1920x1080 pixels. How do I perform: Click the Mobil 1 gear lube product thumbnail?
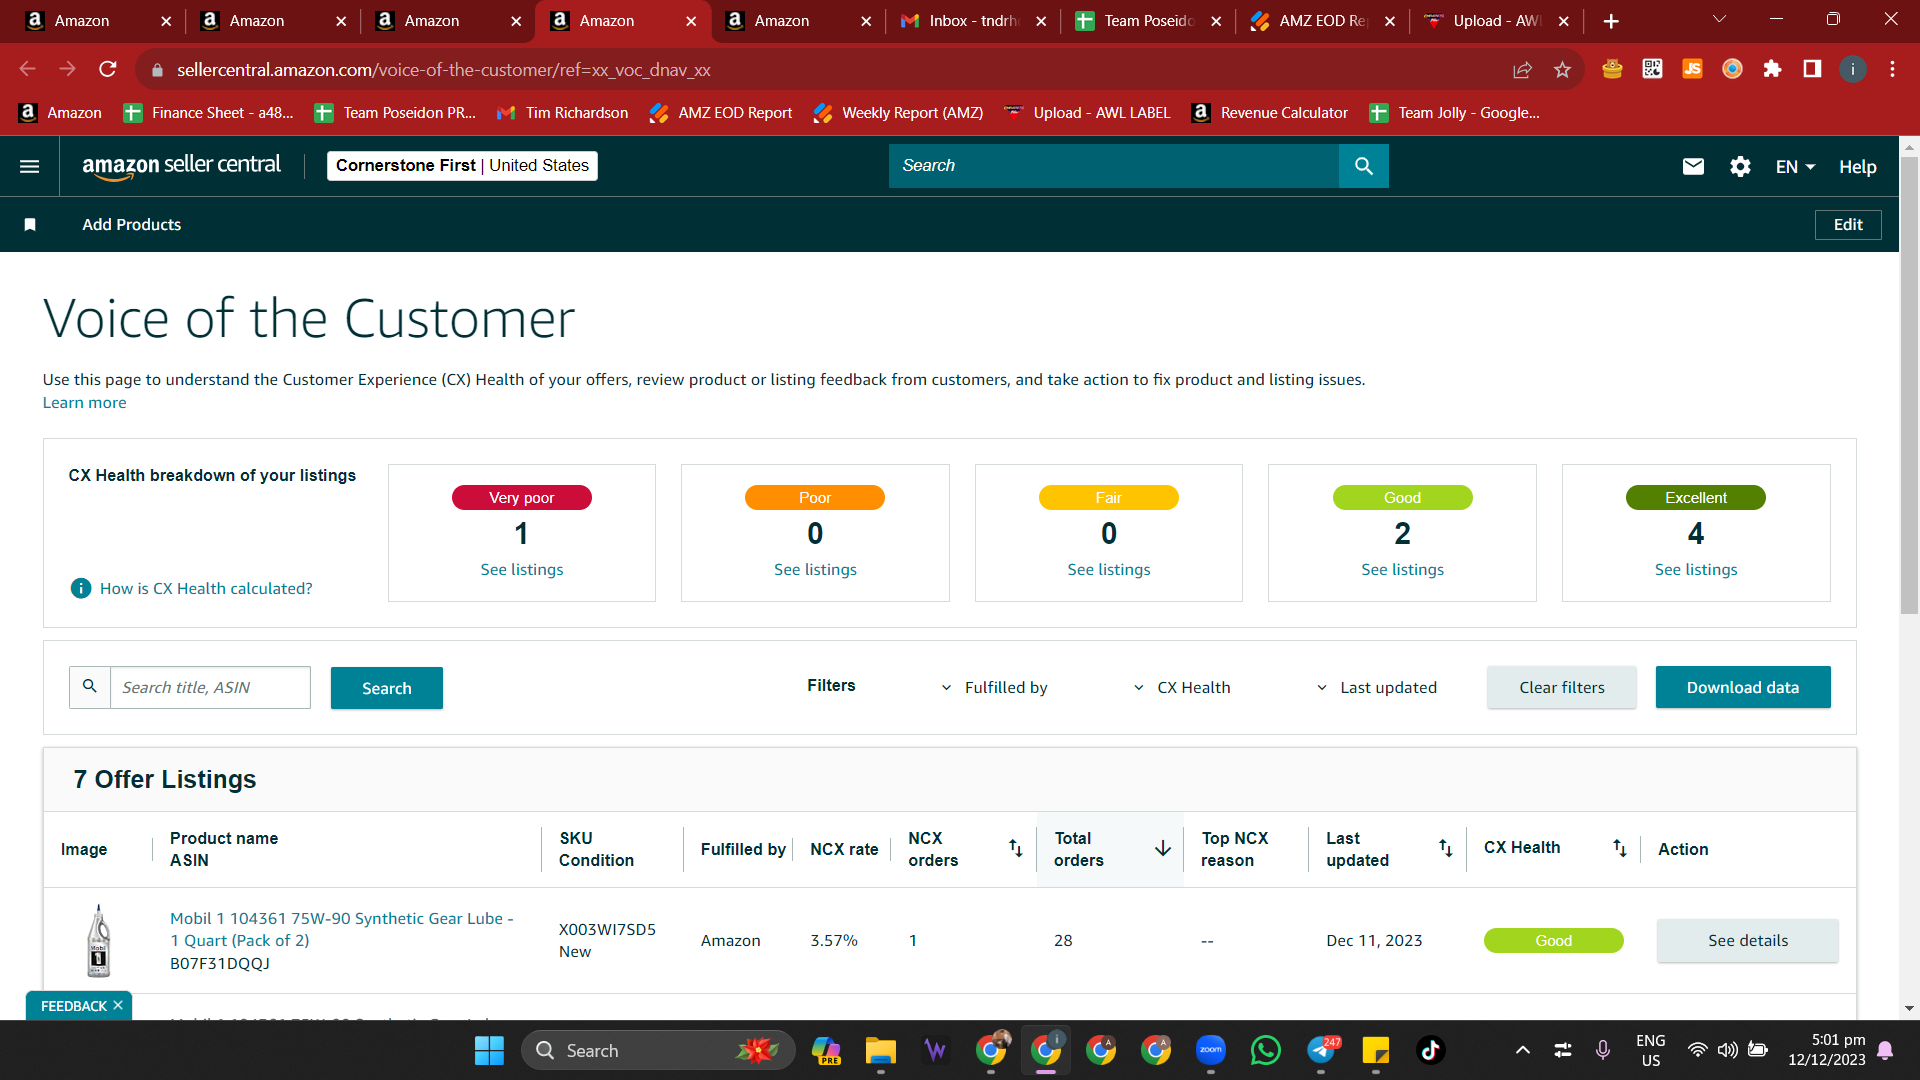(x=98, y=940)
